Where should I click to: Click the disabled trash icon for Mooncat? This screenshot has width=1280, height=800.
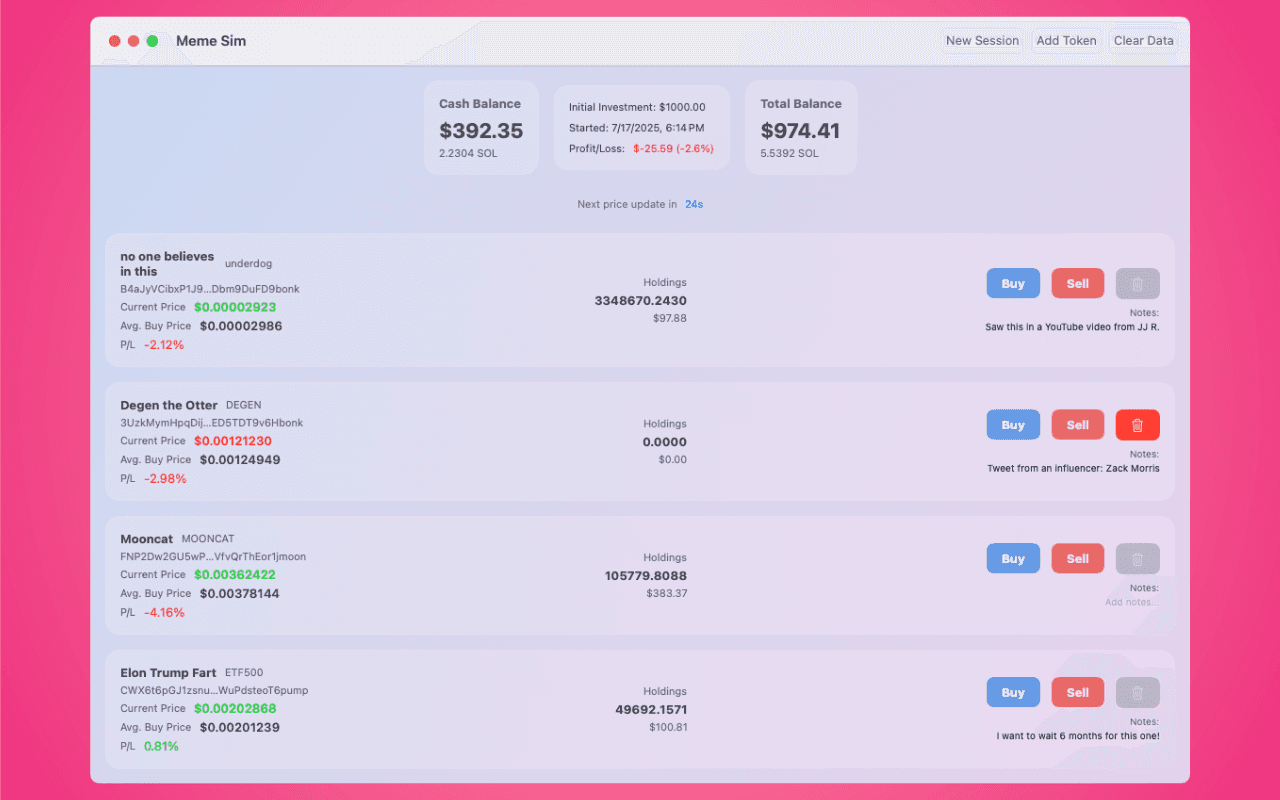[1137, 558]
